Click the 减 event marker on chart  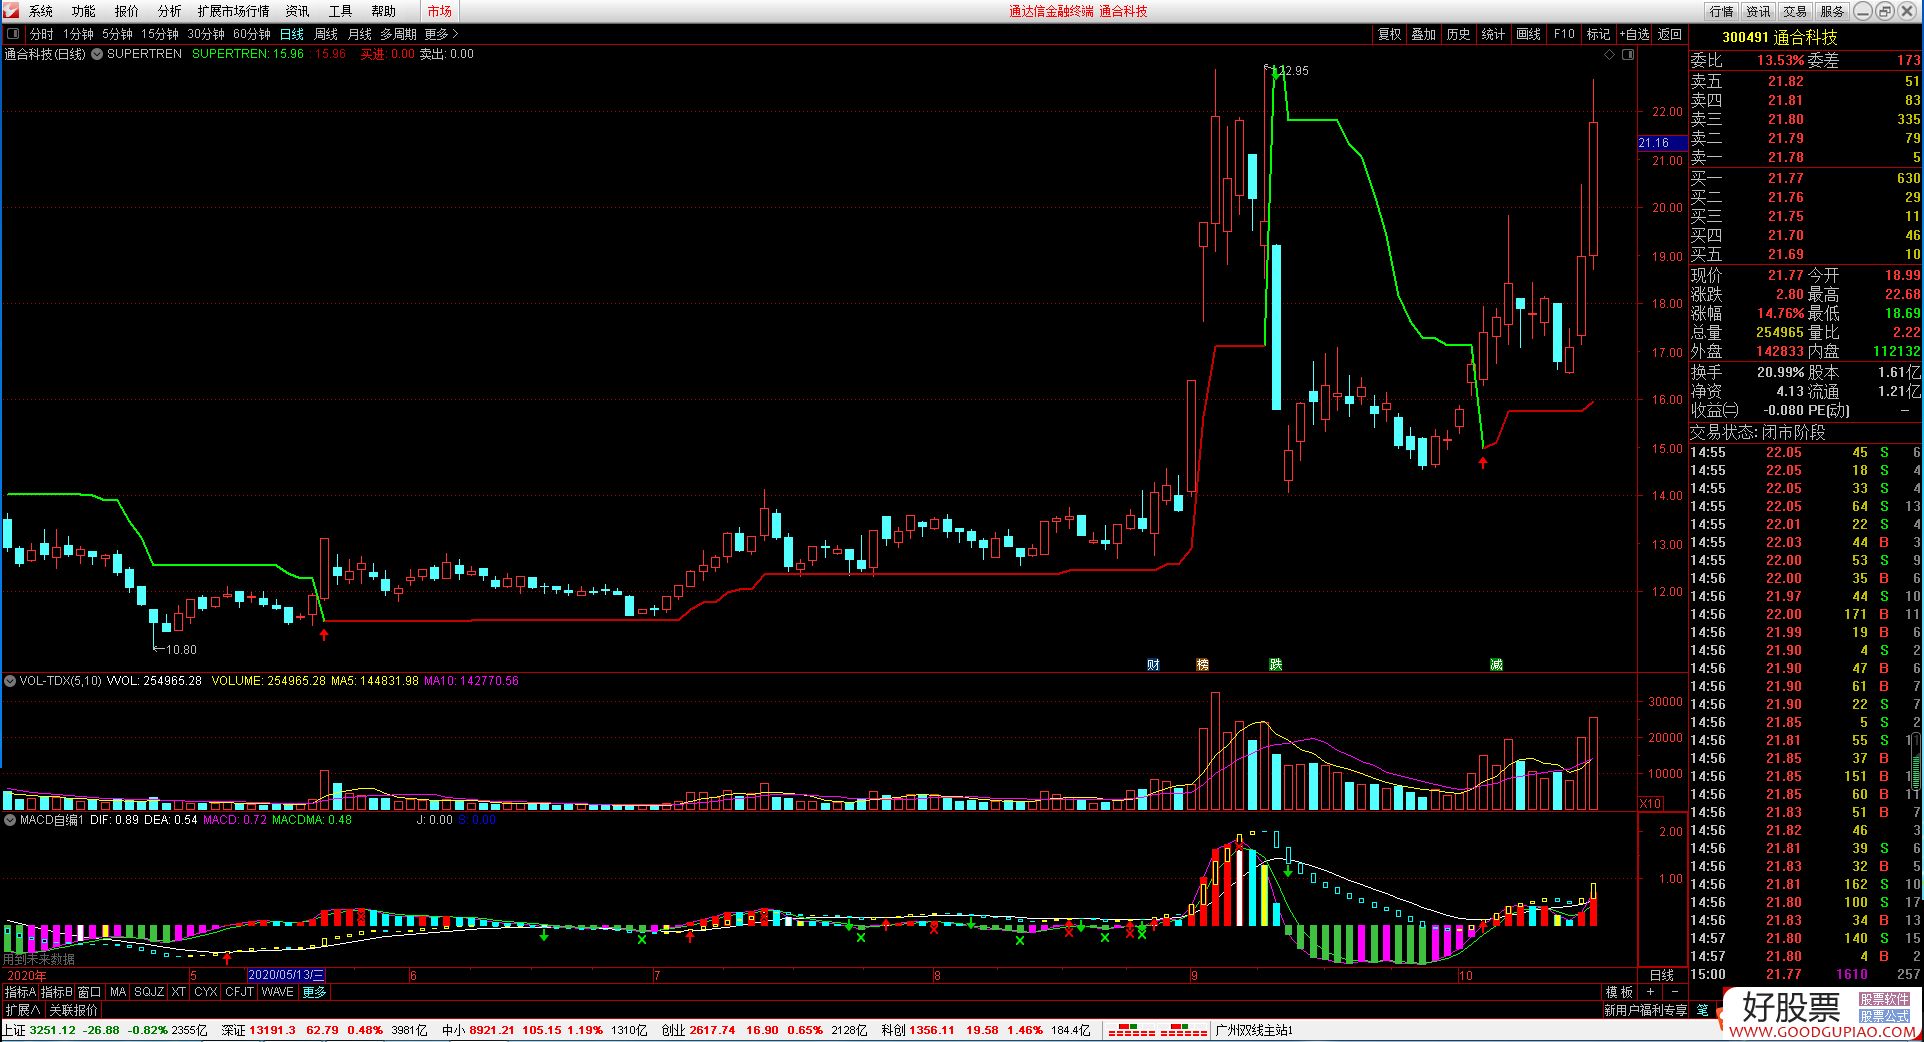(x=1496, y=664)
